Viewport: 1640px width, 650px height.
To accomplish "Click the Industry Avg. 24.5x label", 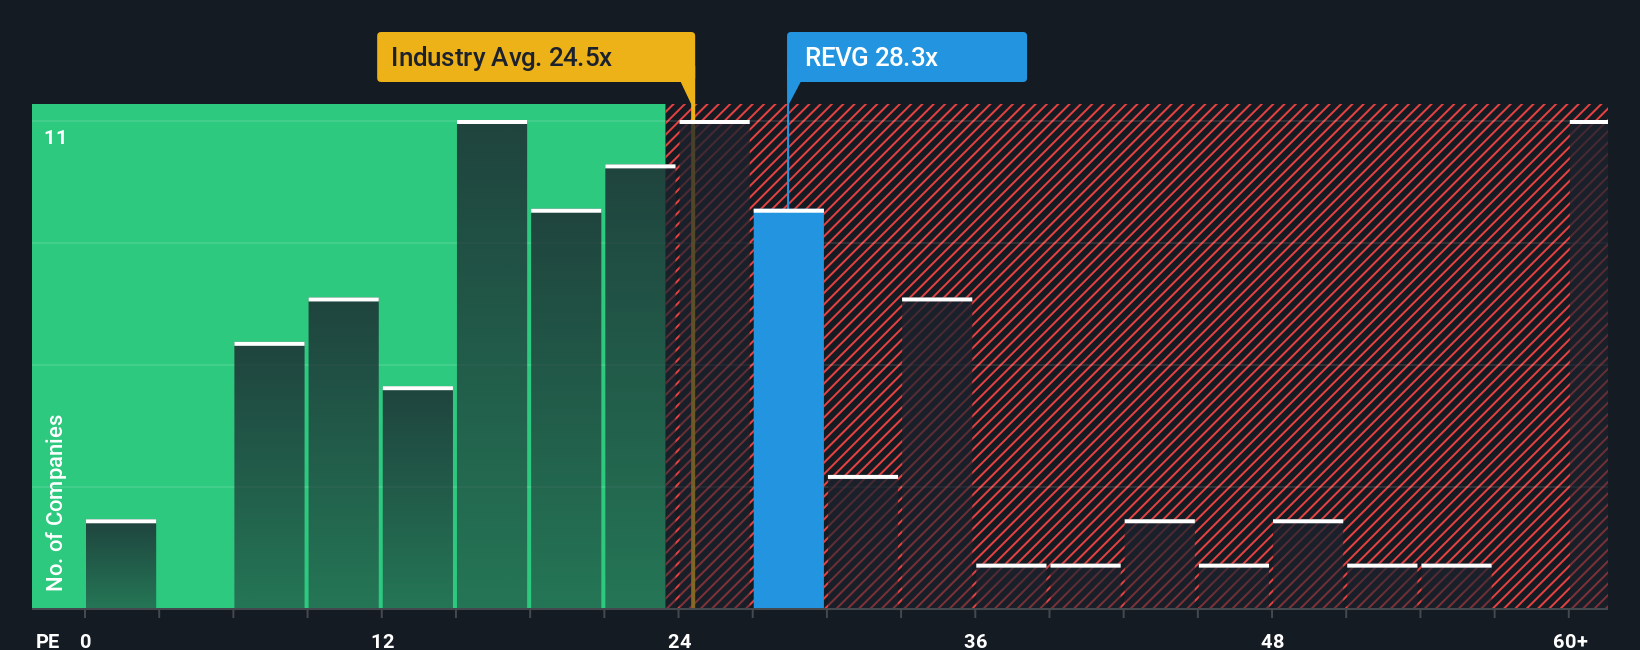I will tap(535, 57).
